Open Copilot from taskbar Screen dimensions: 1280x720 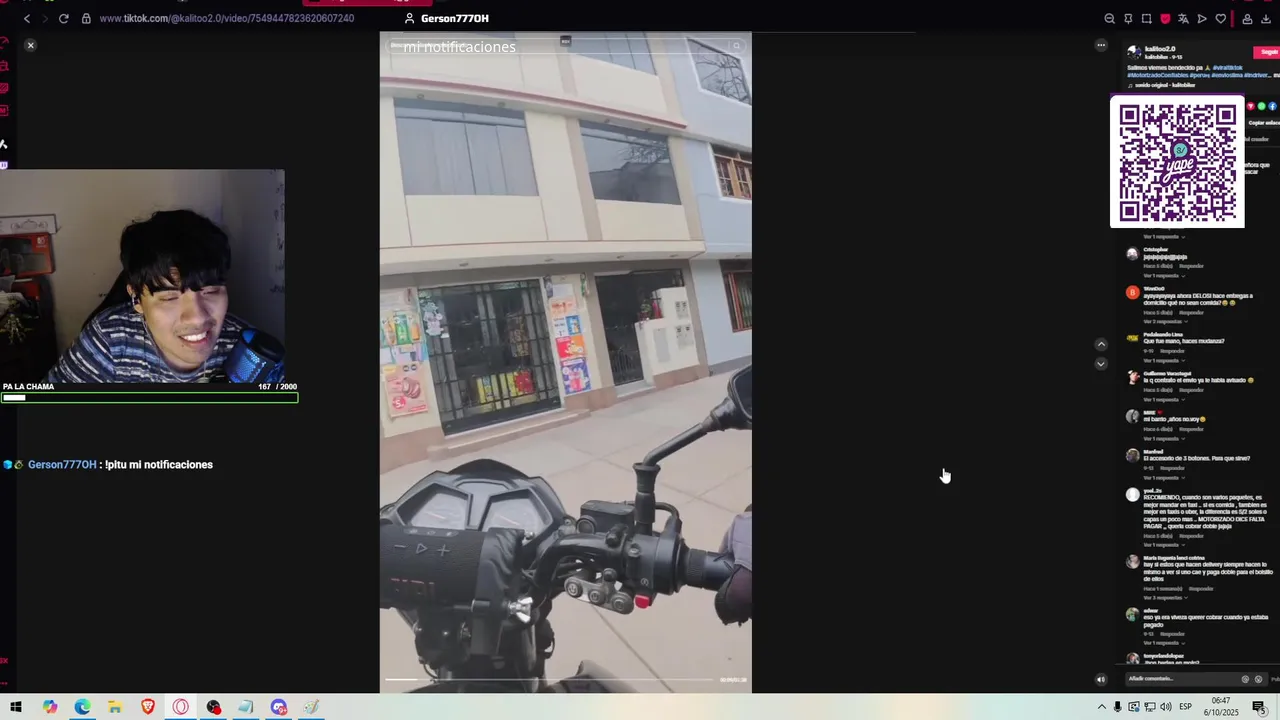tap(50, 707)
